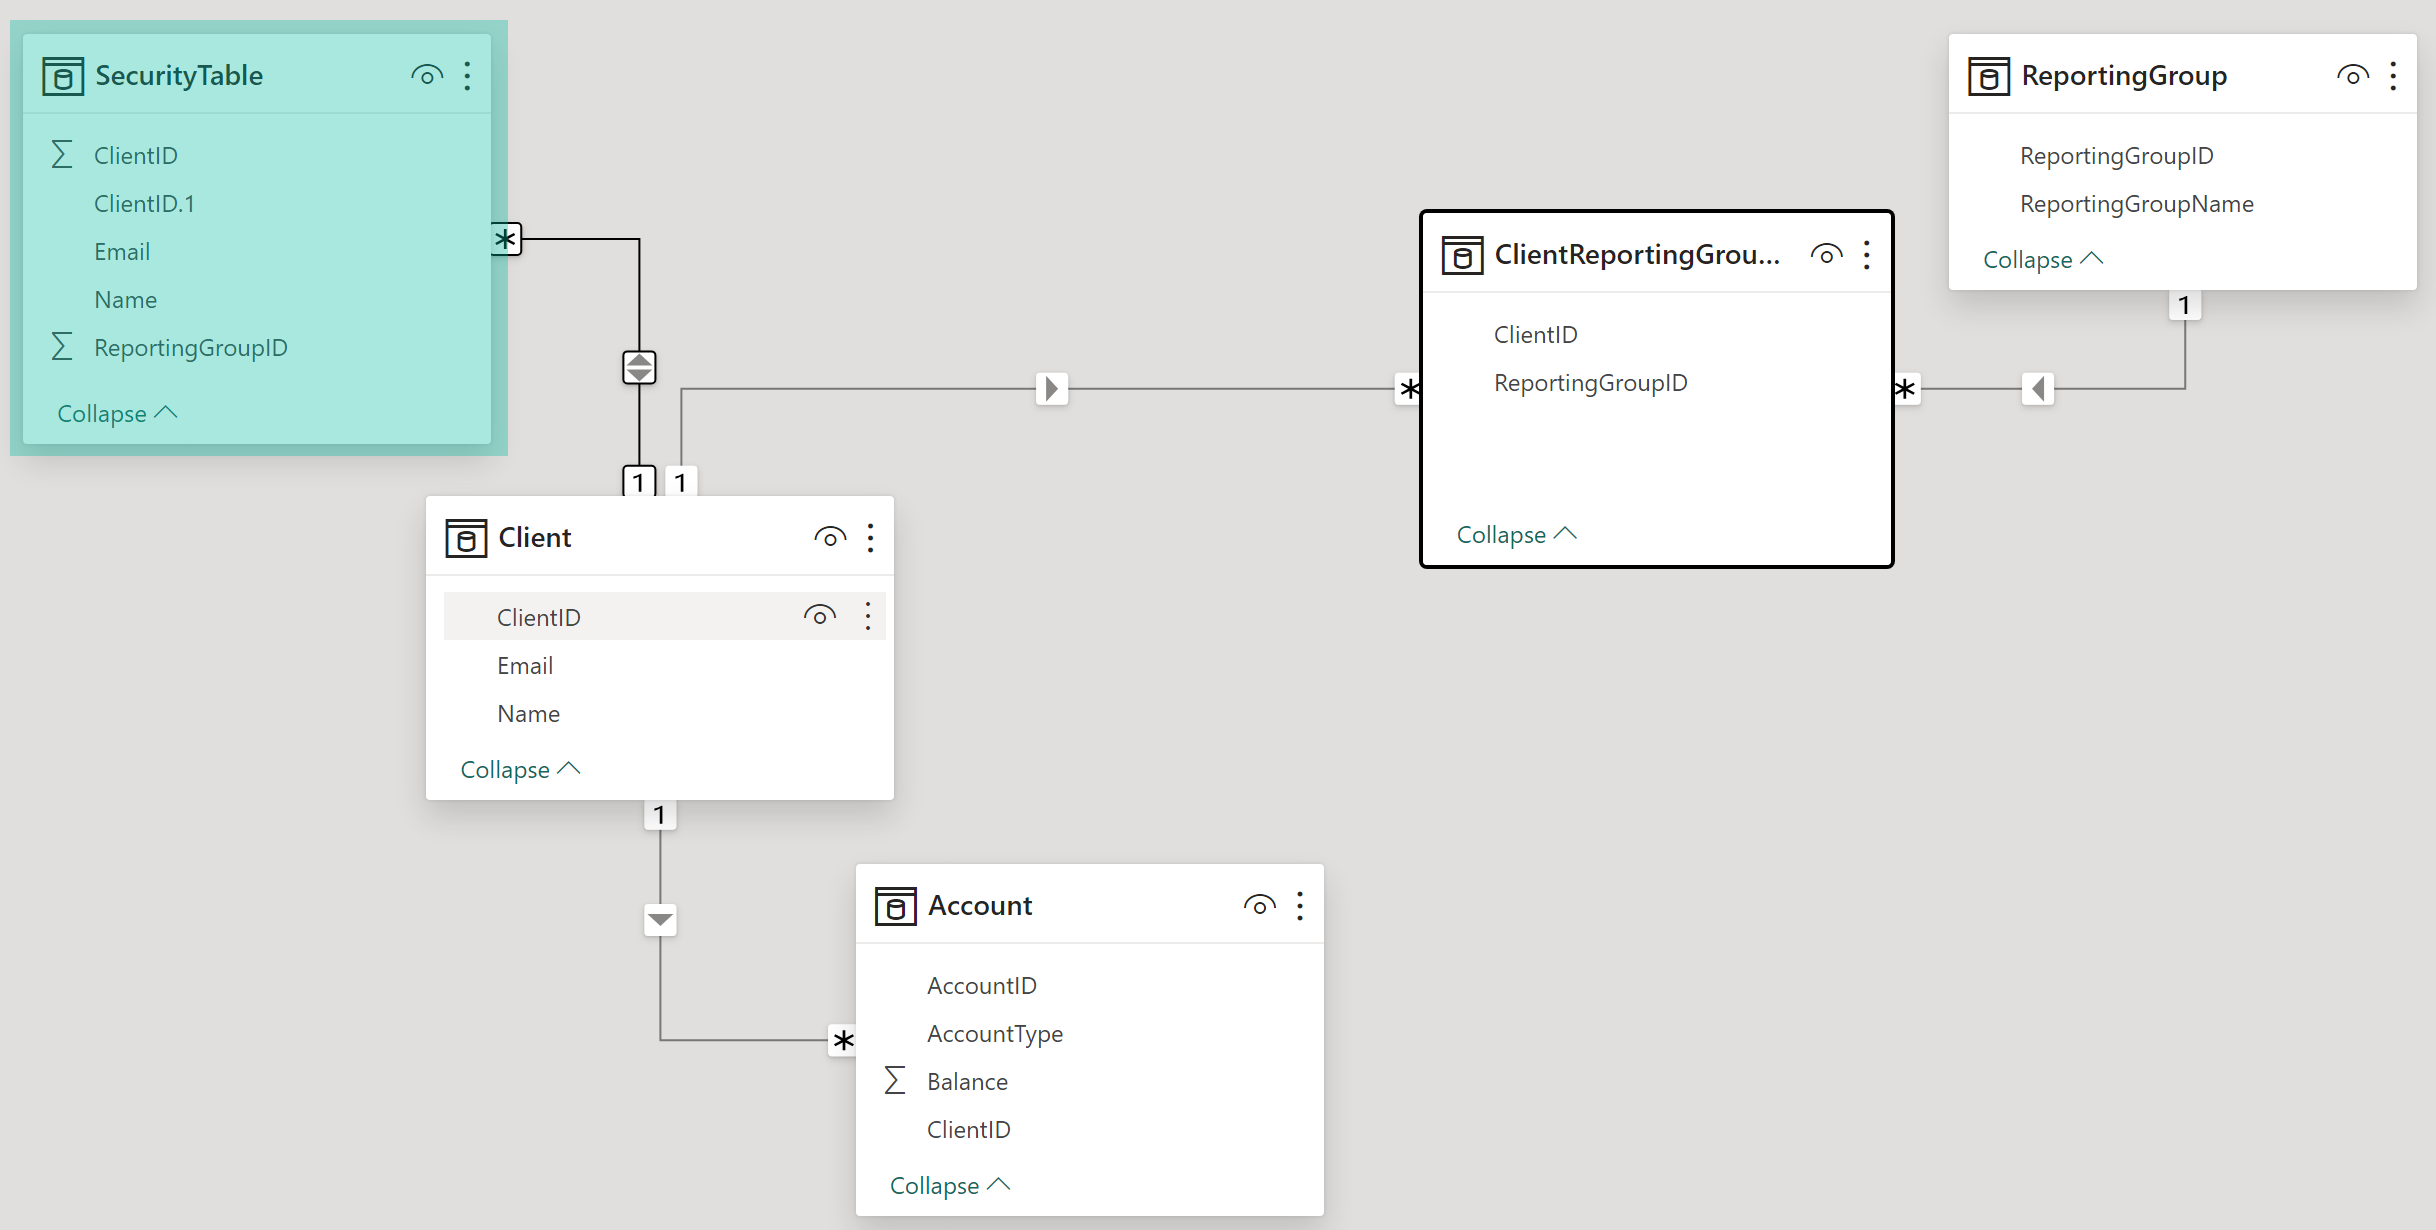This screenshot has height=1230, width=2436.
Task: Click many-side asterisk marker on SecurityTable
Action: point(506,239)
